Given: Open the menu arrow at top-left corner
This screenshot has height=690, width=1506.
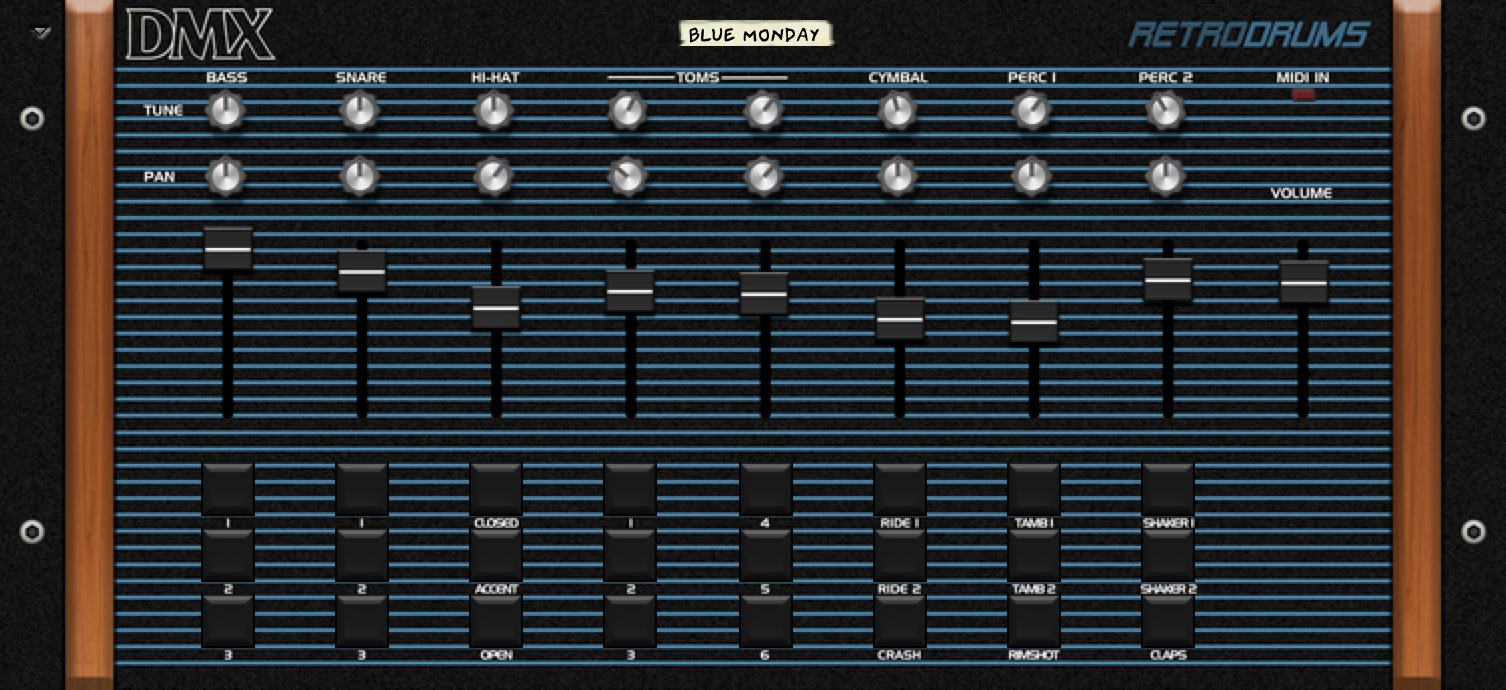Looking at the screenshot, I should (41, 33).
